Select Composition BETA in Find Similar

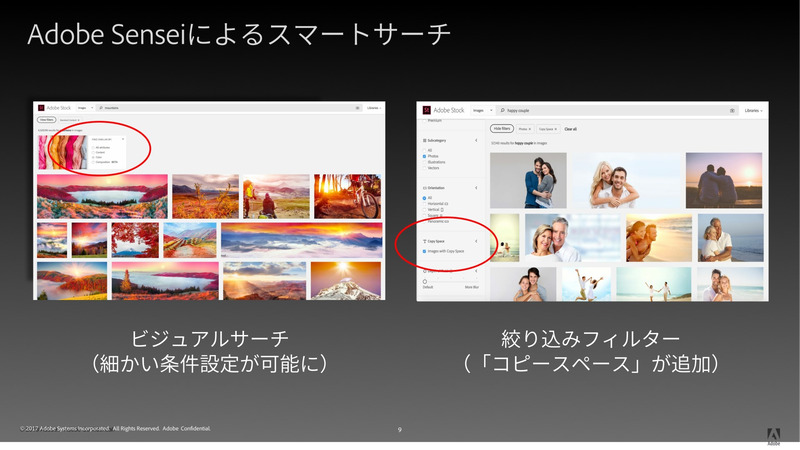point(93,162)
